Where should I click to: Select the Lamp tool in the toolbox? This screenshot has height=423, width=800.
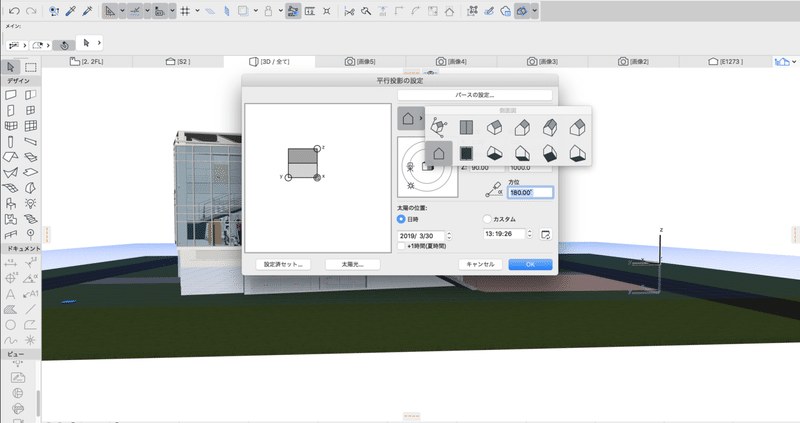31,204
